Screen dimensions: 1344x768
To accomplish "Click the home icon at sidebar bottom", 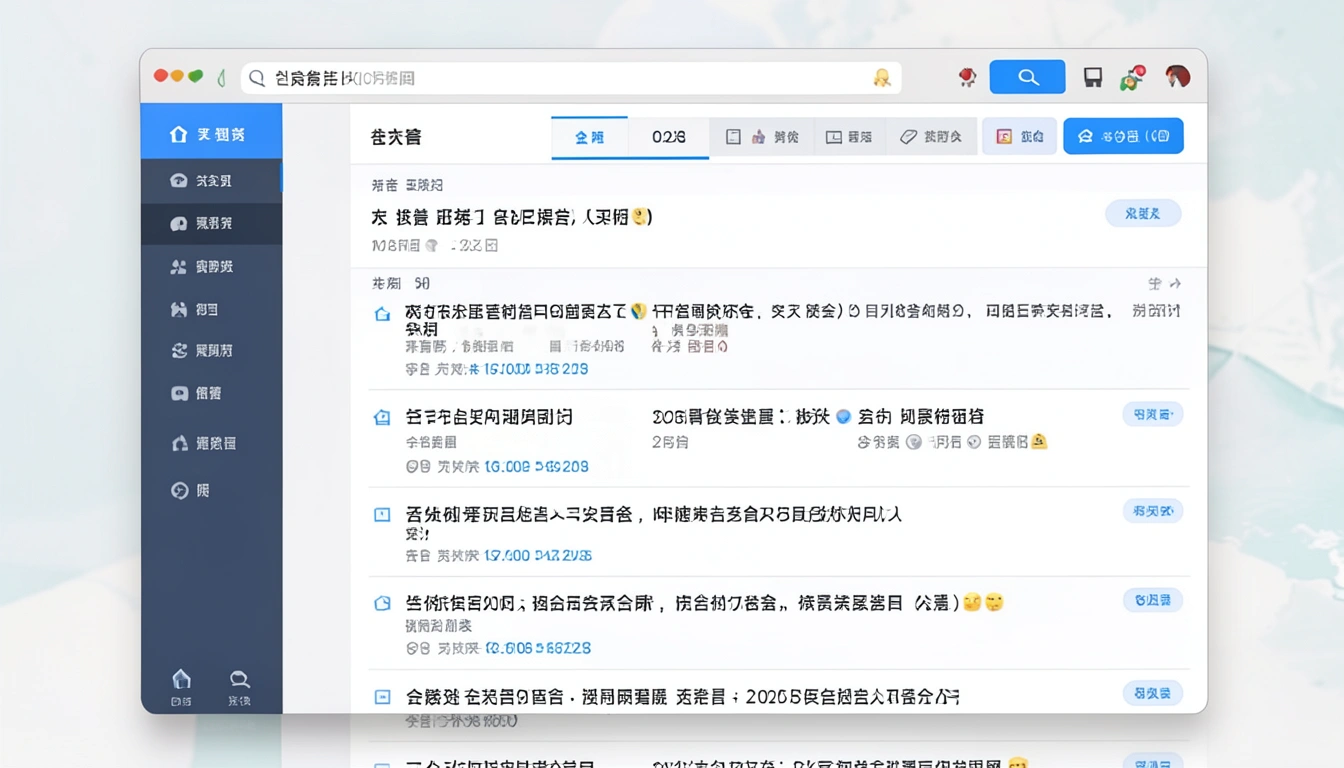I will coord(181,686).
